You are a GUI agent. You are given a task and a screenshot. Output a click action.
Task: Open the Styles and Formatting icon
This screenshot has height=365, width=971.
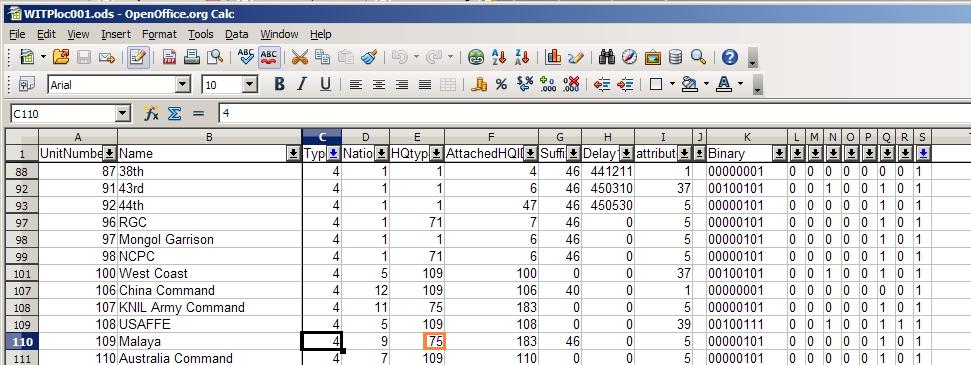coord(27,84)
